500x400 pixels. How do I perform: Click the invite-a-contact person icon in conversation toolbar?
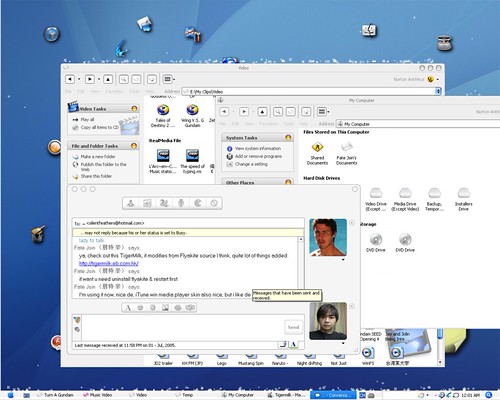click(131, 203)
